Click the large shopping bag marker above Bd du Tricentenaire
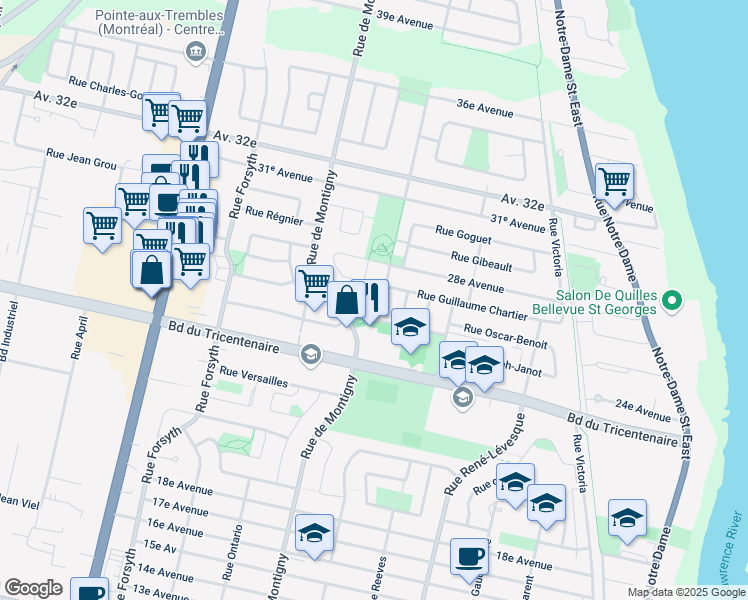This screenshot has height=600, width=748. (151, 272)
